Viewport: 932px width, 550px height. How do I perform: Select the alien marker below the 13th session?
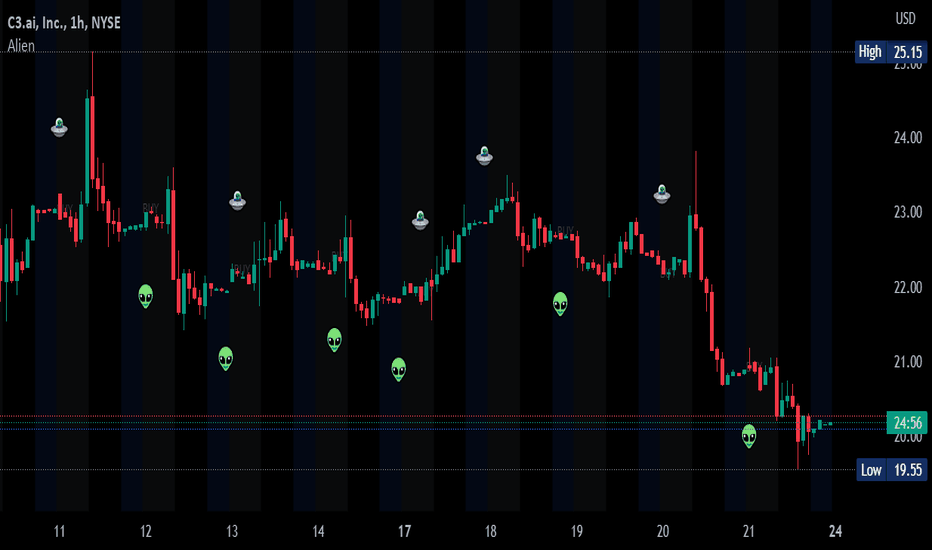[225, 359]
